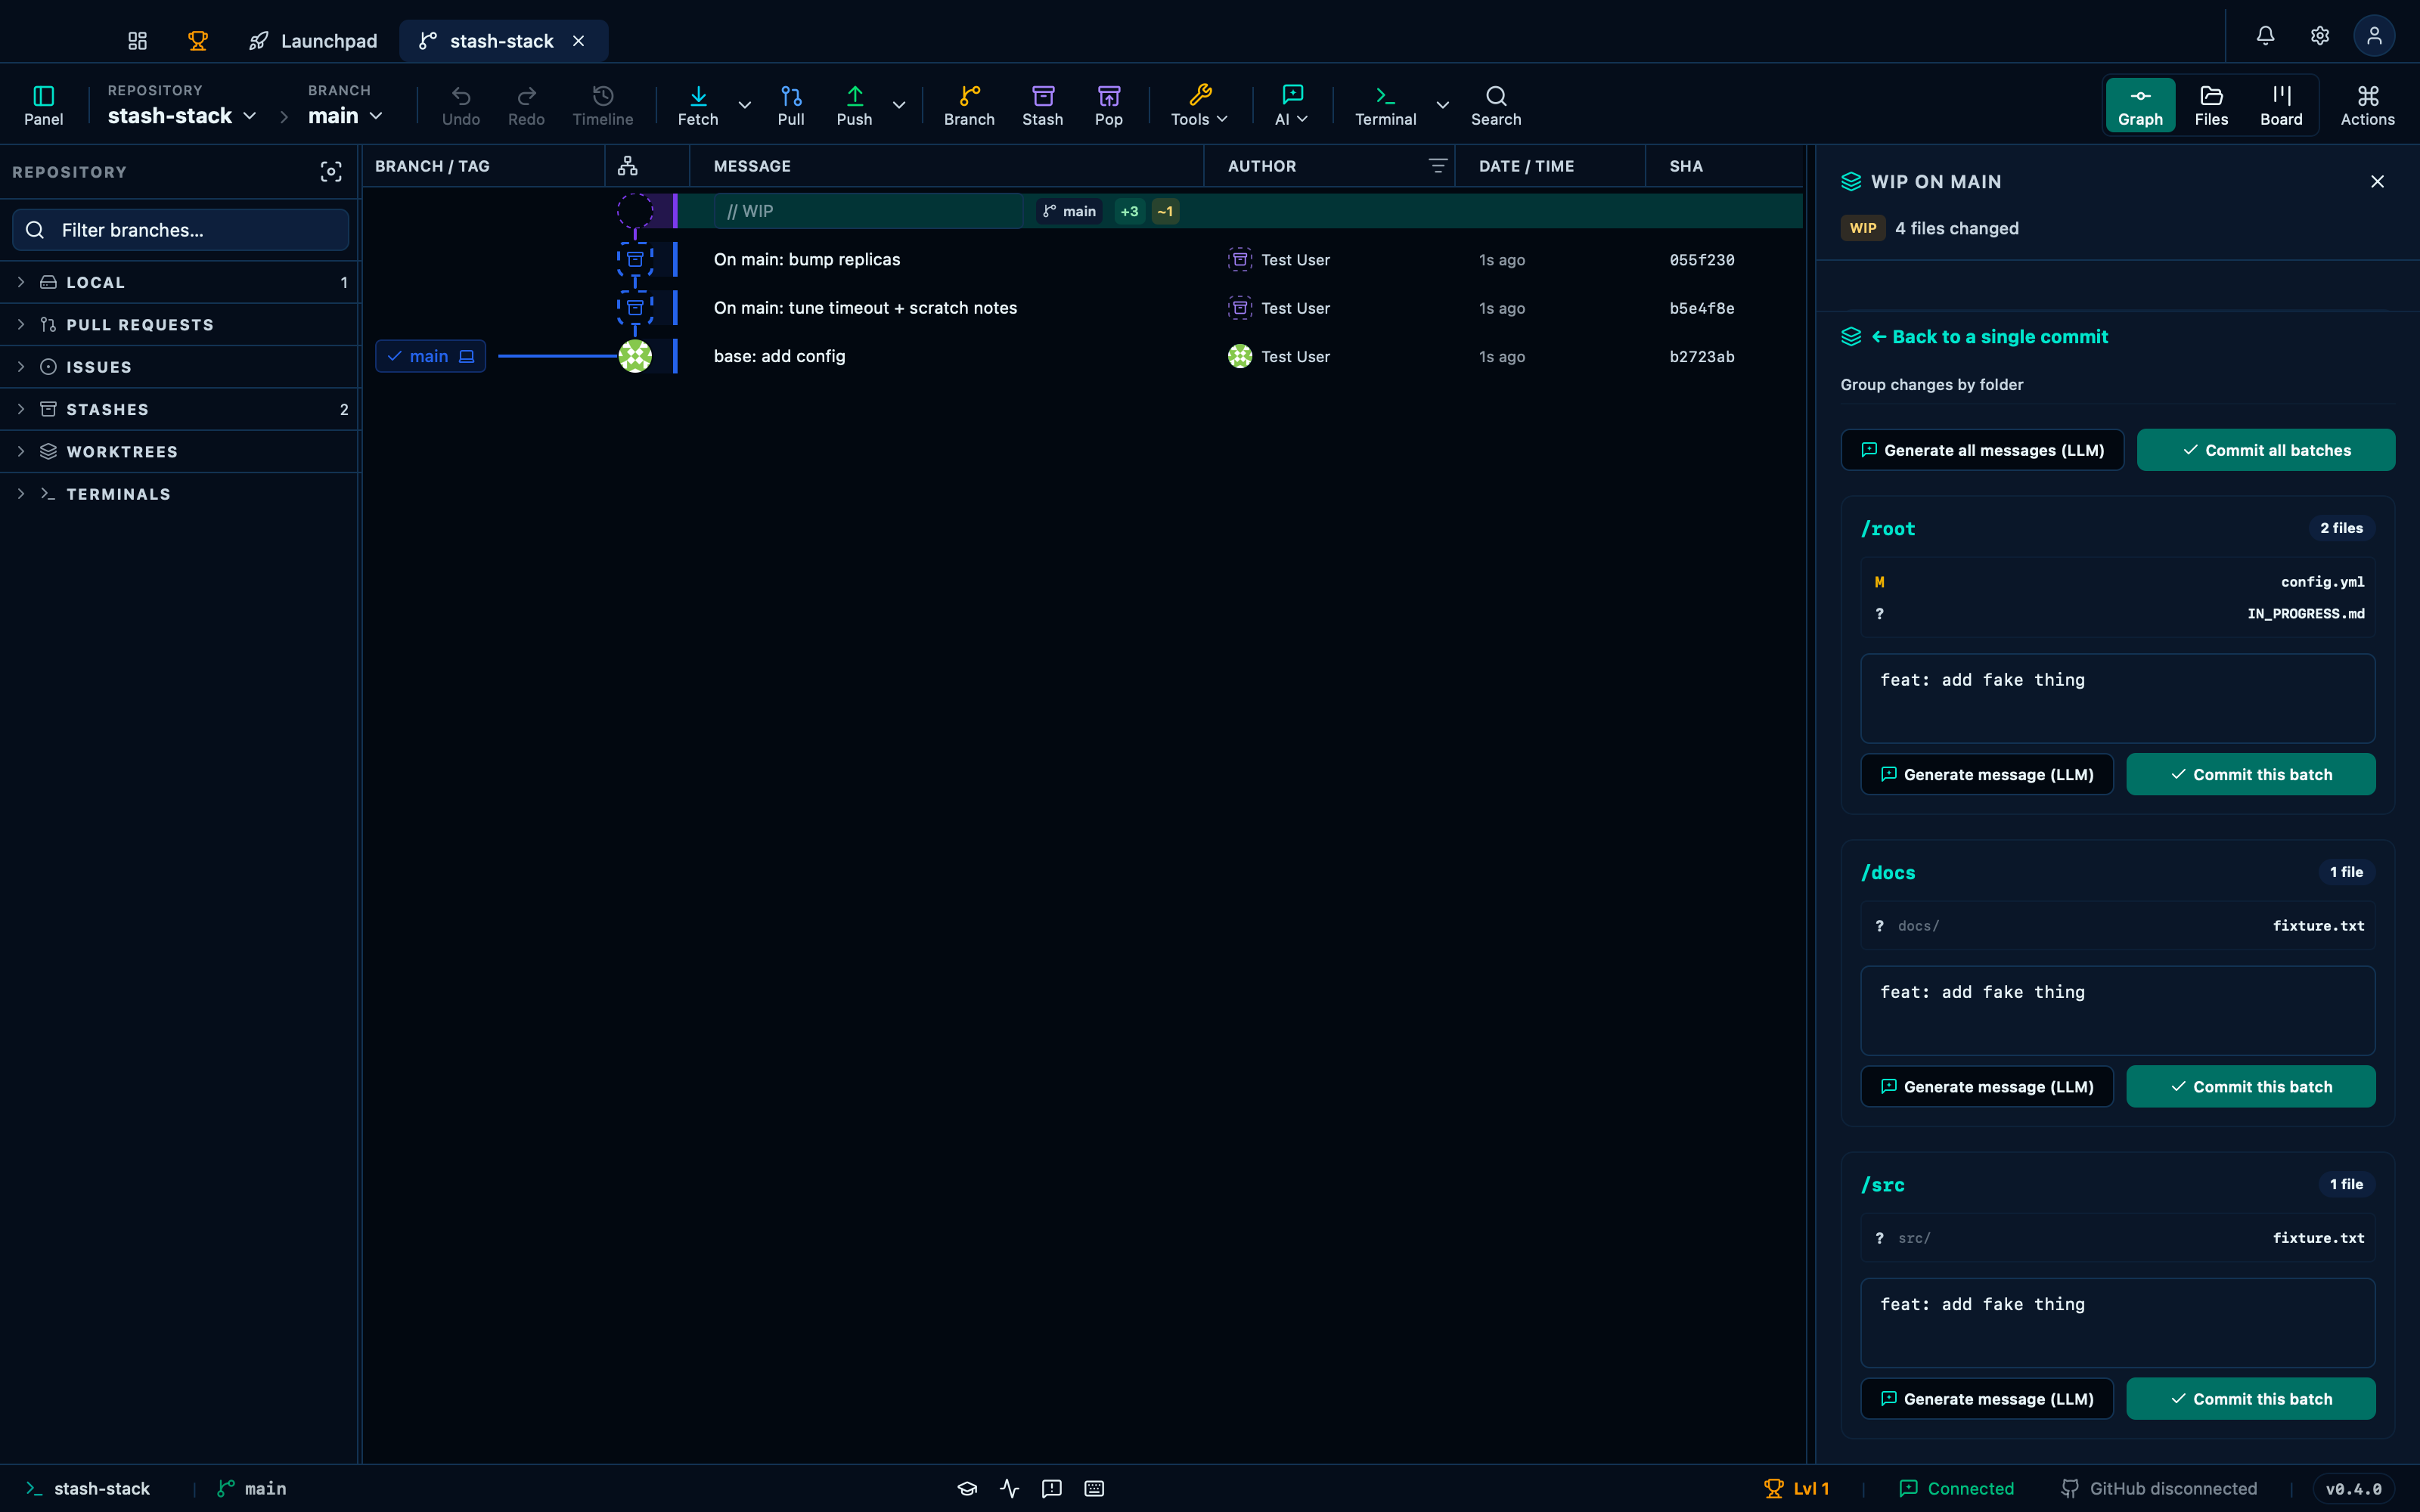Image resolution: width=2420 pixels, height=1512 pixels.
Task: Click the focus target icon in Repository panel
Action: (x=331, y=172)
